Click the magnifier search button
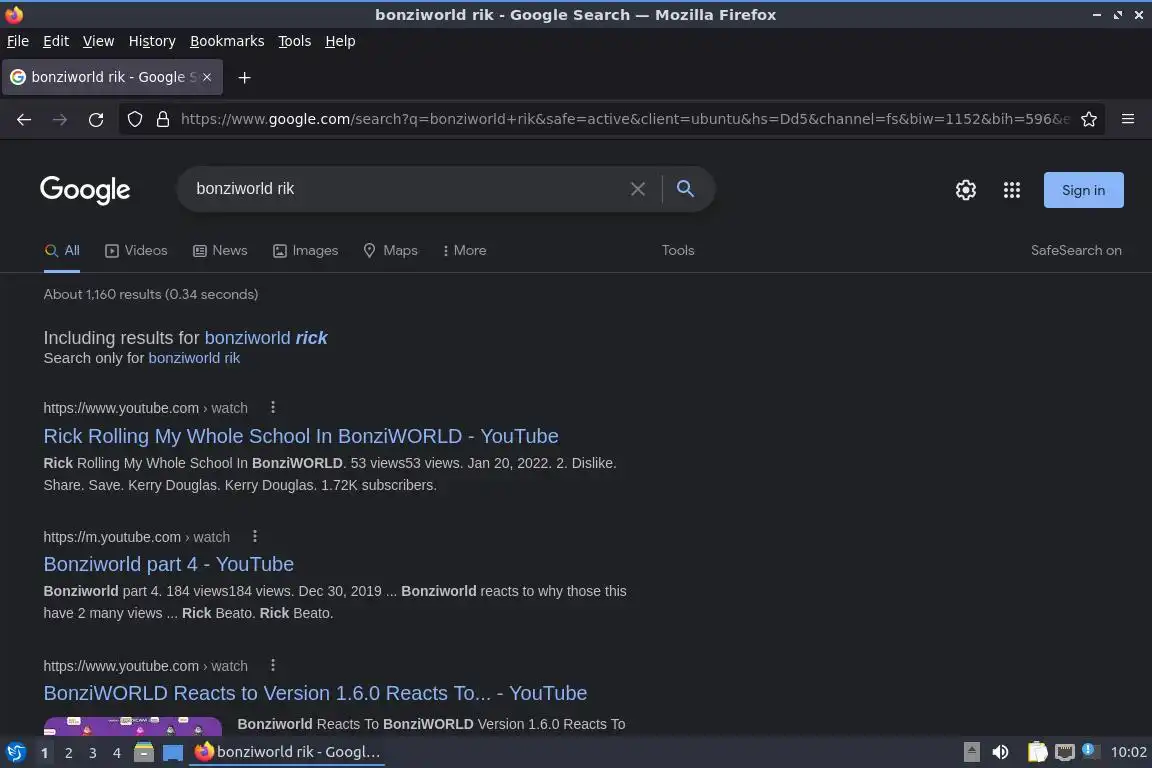The height and width of the screenshot is (768, 1152). pyautogui.click(x=685, y=189)
